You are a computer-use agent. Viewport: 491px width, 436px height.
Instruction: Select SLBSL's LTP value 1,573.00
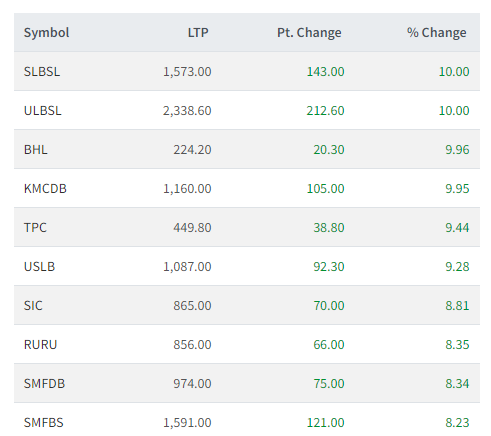pos(187,72)
